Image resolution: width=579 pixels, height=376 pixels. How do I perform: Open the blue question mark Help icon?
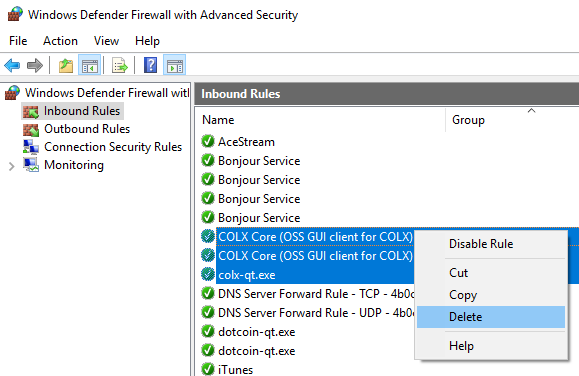150,65
